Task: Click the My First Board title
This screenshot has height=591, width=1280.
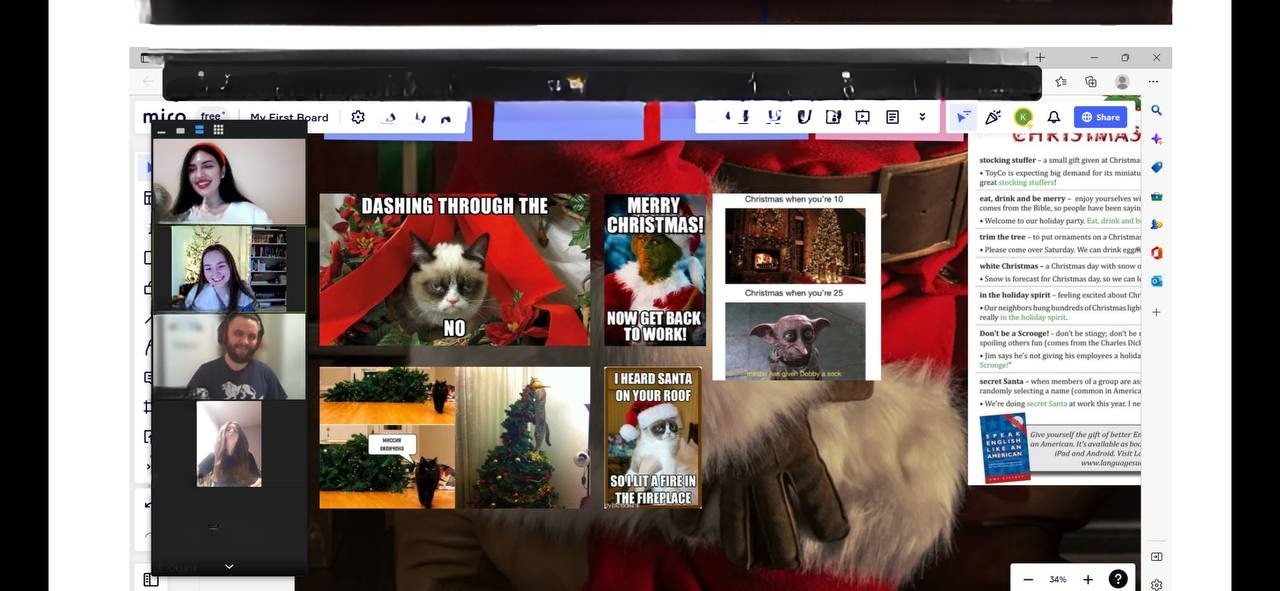Action: [289, 117]
